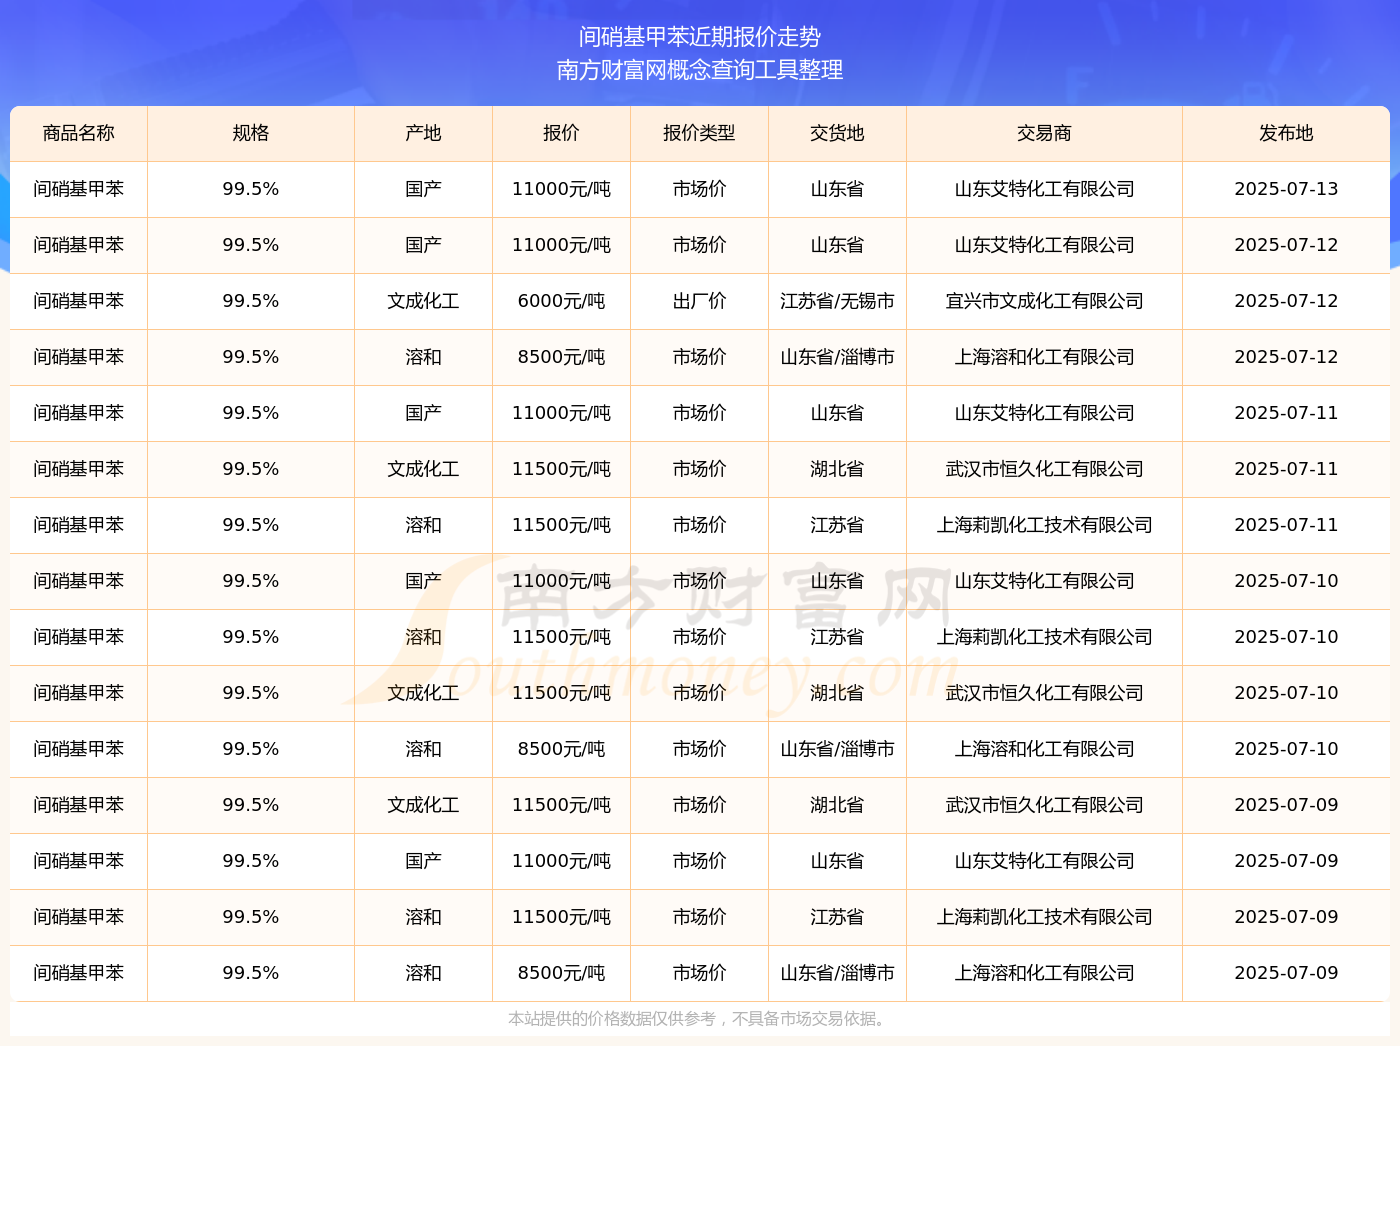The width and height of the screenshot is (1400, 1205).
Task: Click the 报价 column header
Action: (x=561, y=133)
